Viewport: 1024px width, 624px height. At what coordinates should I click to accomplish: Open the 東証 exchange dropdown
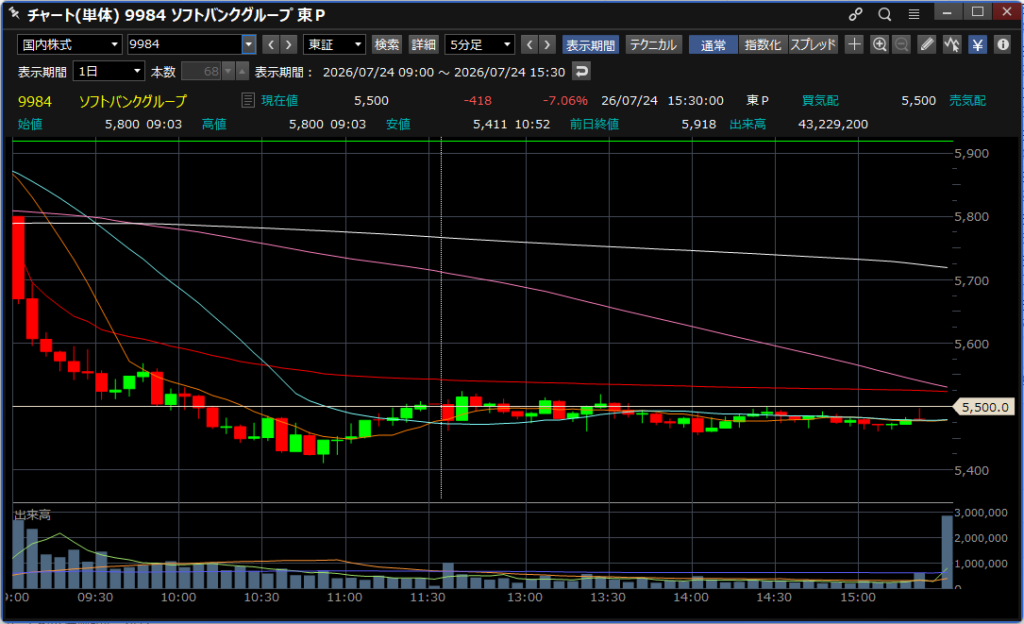334,44
